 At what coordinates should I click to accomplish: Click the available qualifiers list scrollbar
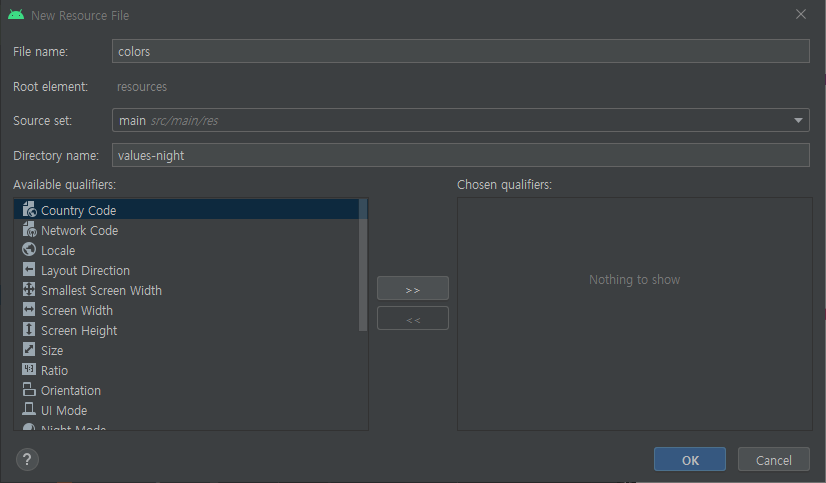tap(363, 265)
